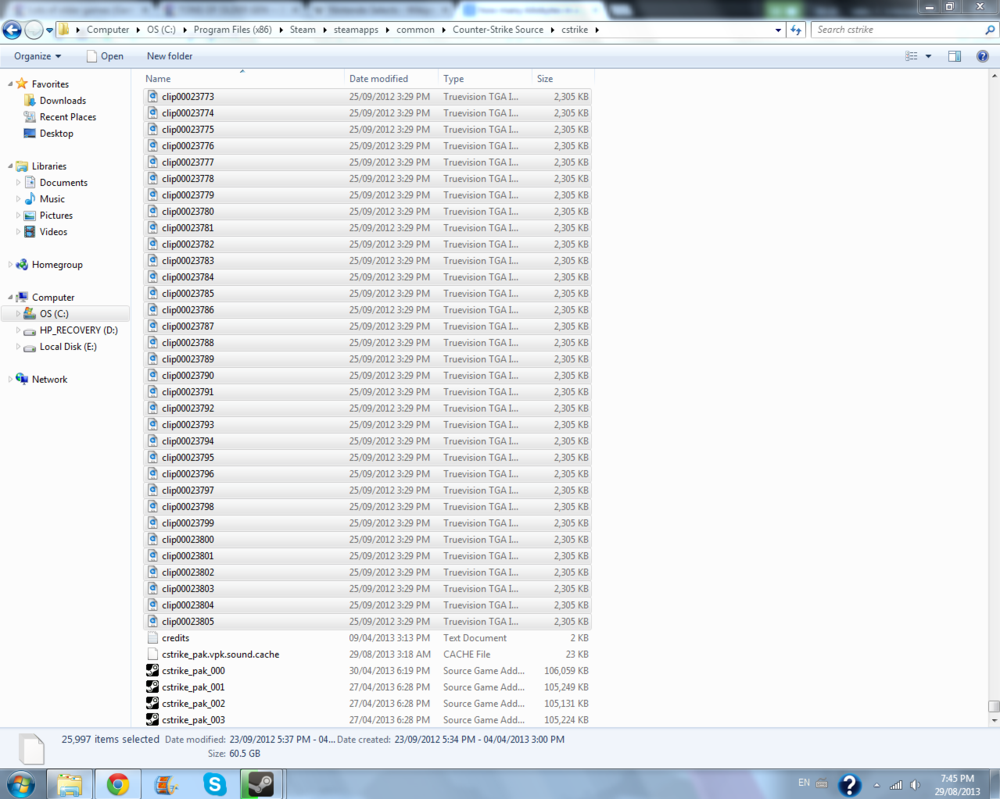Click the Back navigation arrow
Image resolution: width=1000 pixels, height=799 pixels.
click(x=11, y=29)
